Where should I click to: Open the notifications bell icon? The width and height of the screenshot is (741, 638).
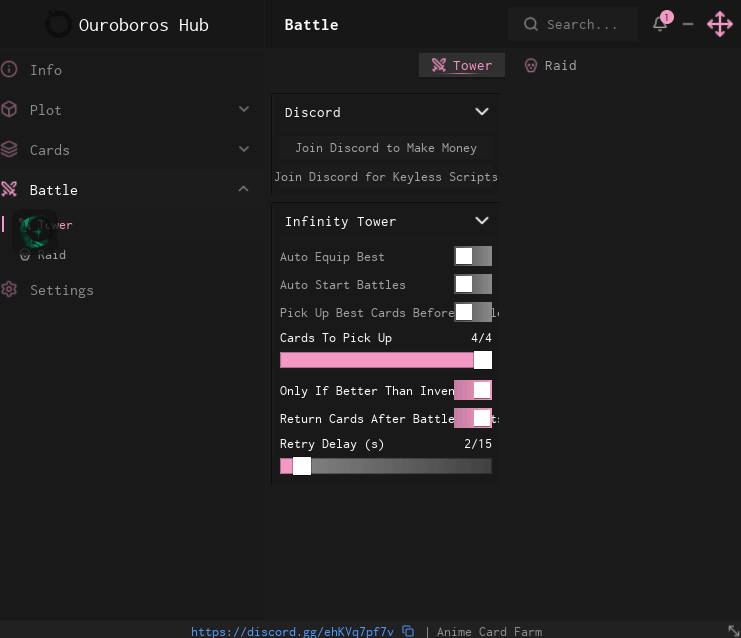coord(660,24)
